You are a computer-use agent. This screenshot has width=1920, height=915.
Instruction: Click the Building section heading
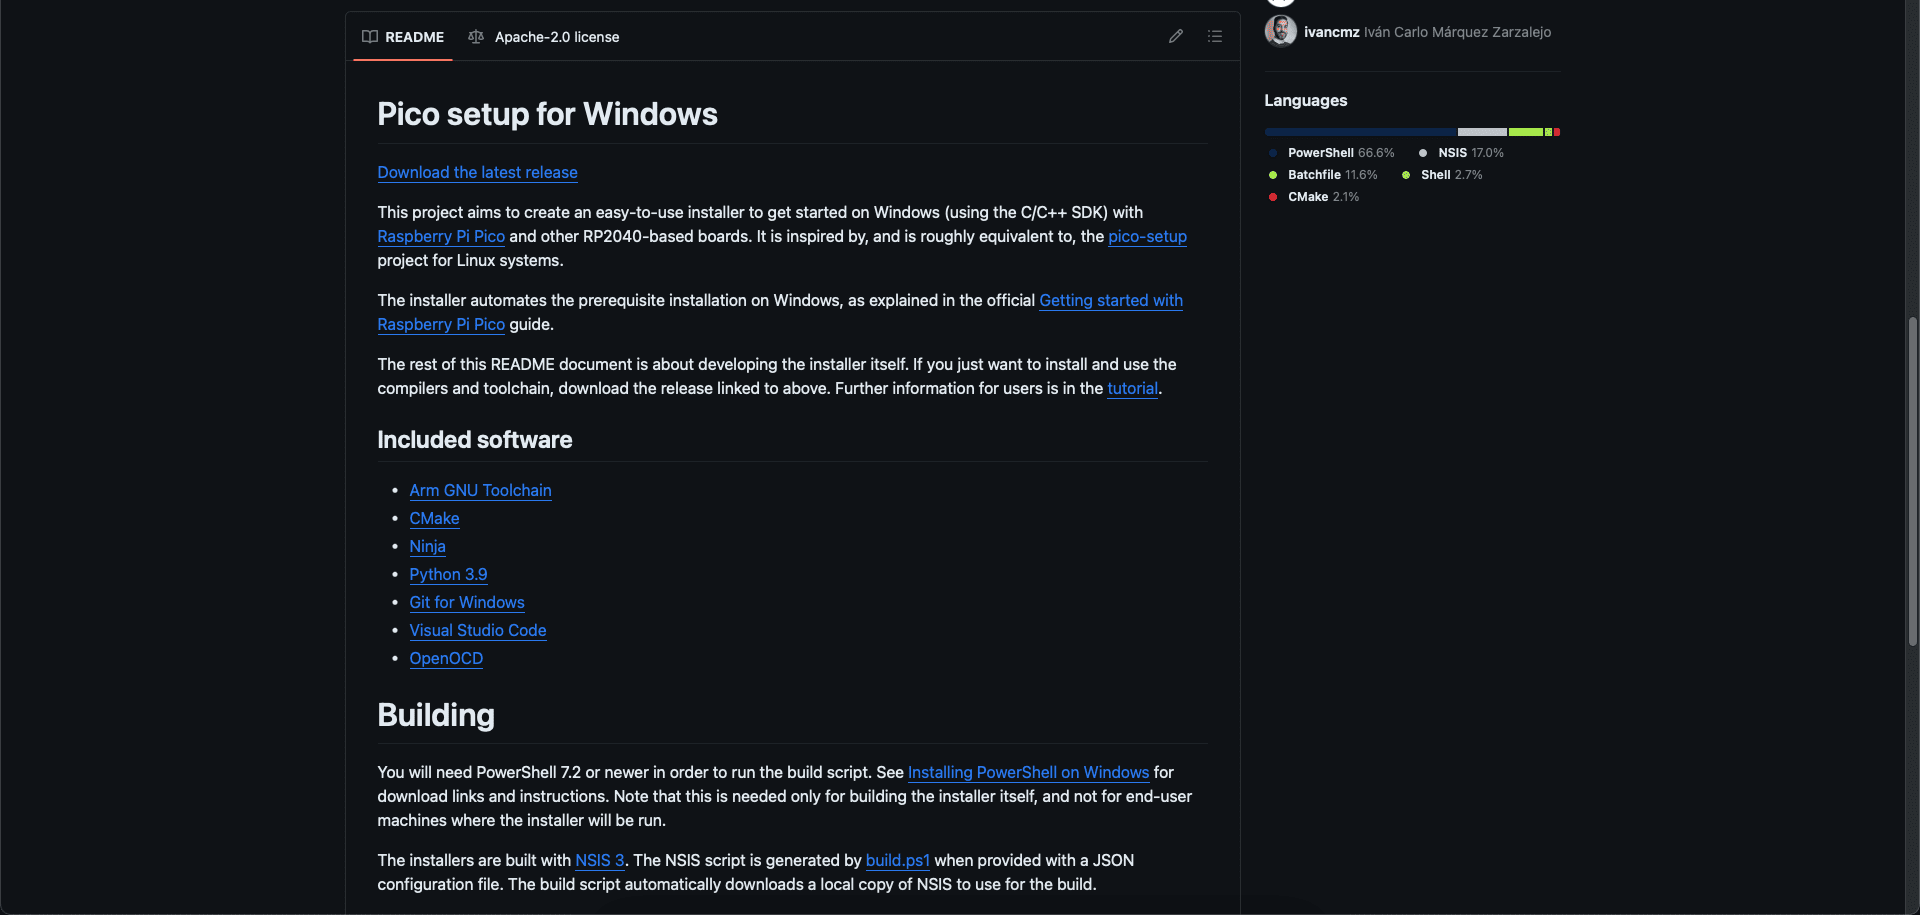click(436, 715)
